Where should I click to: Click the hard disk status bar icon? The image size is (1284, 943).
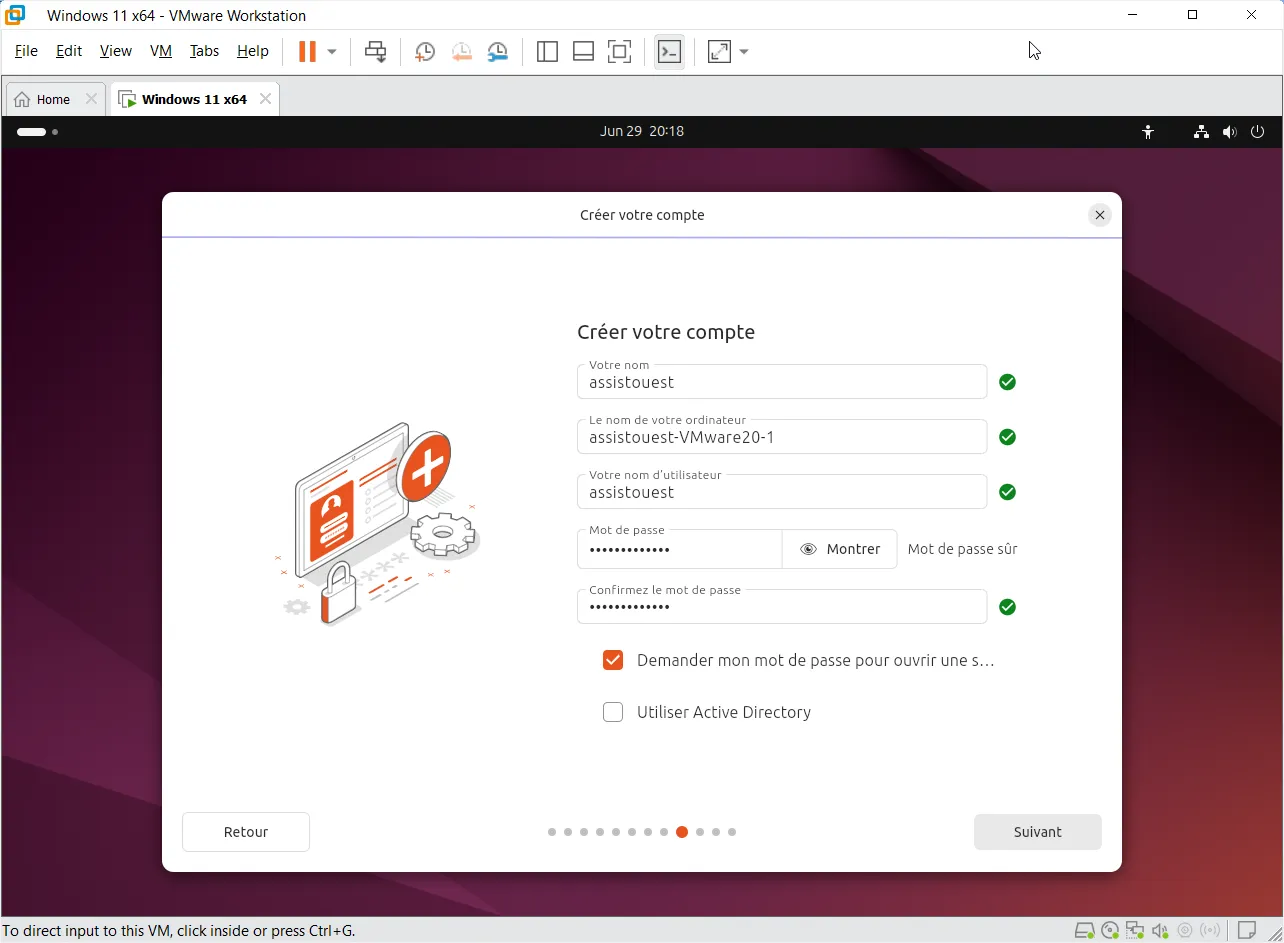pyautogui.click(x=1084, y=931)
